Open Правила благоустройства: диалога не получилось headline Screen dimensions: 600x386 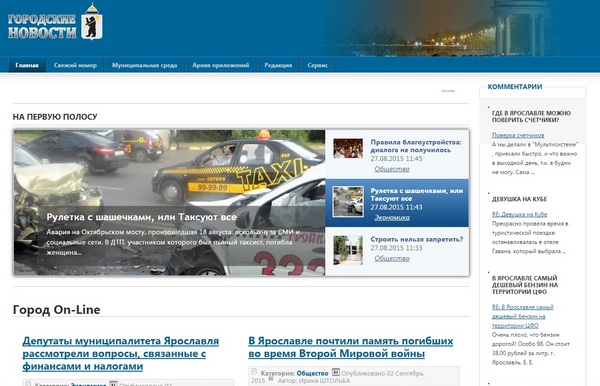[416, 146]
